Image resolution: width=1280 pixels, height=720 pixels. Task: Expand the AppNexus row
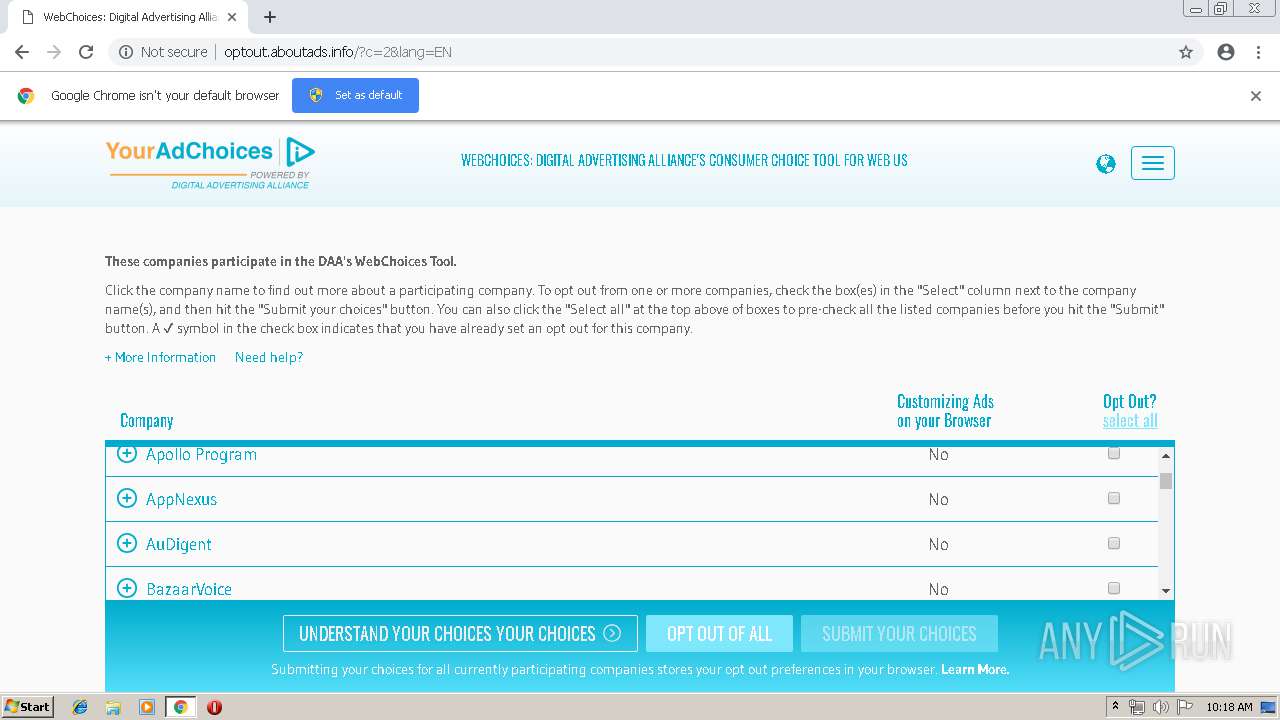(127, 498)
